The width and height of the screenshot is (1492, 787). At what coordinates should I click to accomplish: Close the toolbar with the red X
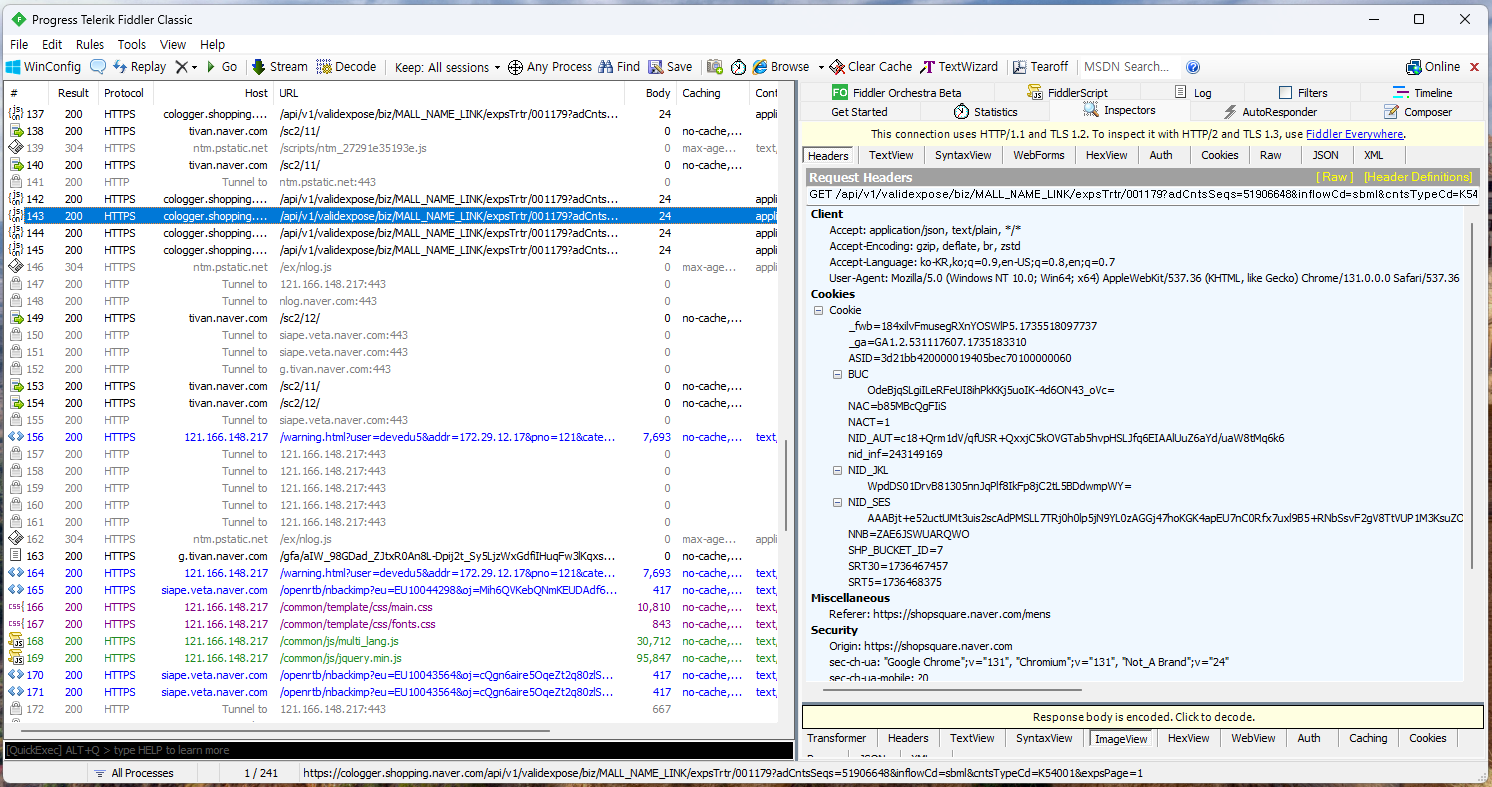(1474, 67)
